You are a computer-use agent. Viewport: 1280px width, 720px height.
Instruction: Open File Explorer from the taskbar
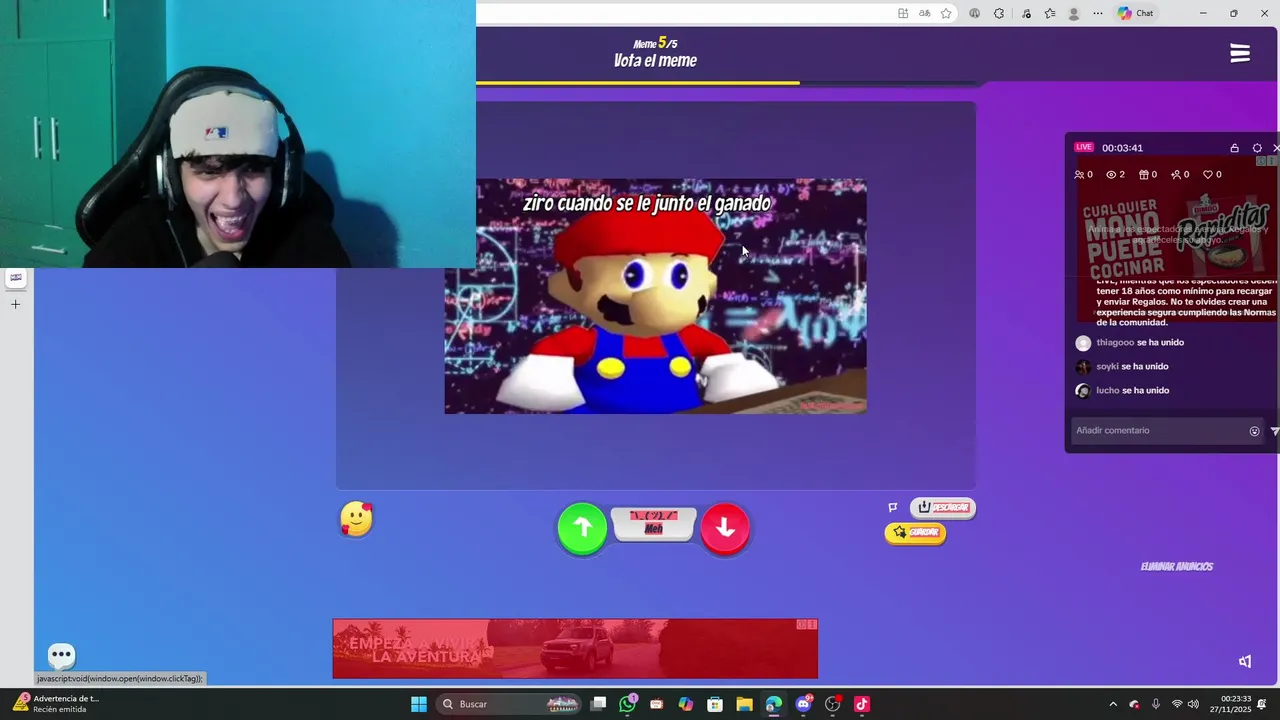pyautogui.click(x=744, y=704)
